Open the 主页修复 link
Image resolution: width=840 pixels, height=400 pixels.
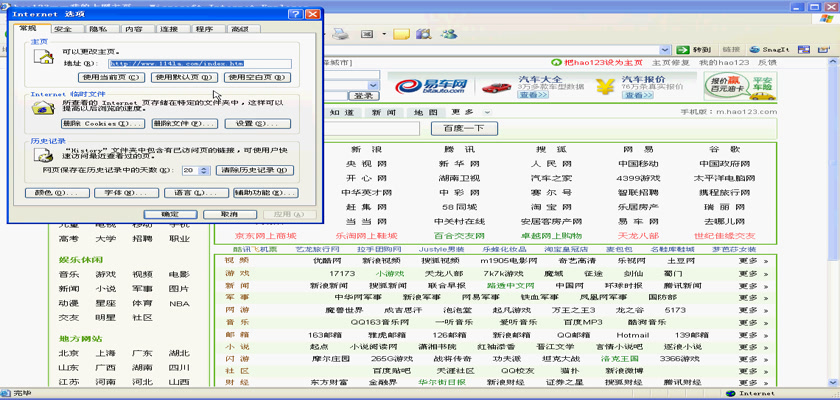point(670,63)
